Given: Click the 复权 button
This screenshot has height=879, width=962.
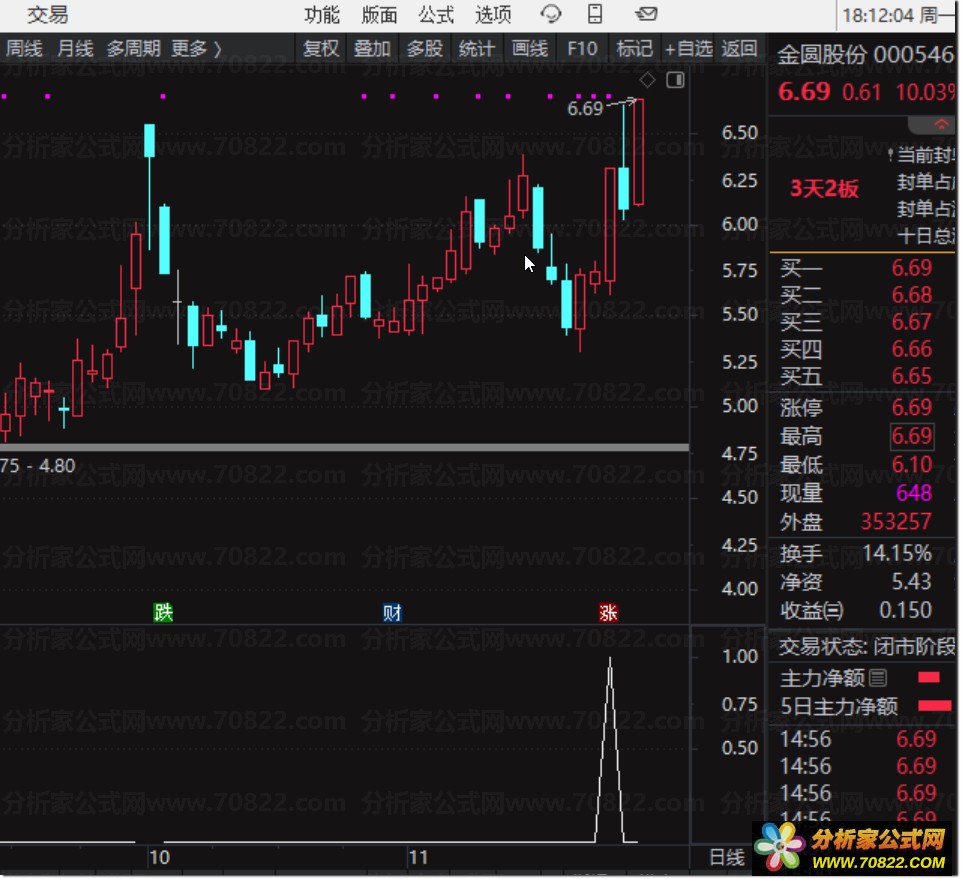Looking at the screenshot, I should tap(321, 48).
